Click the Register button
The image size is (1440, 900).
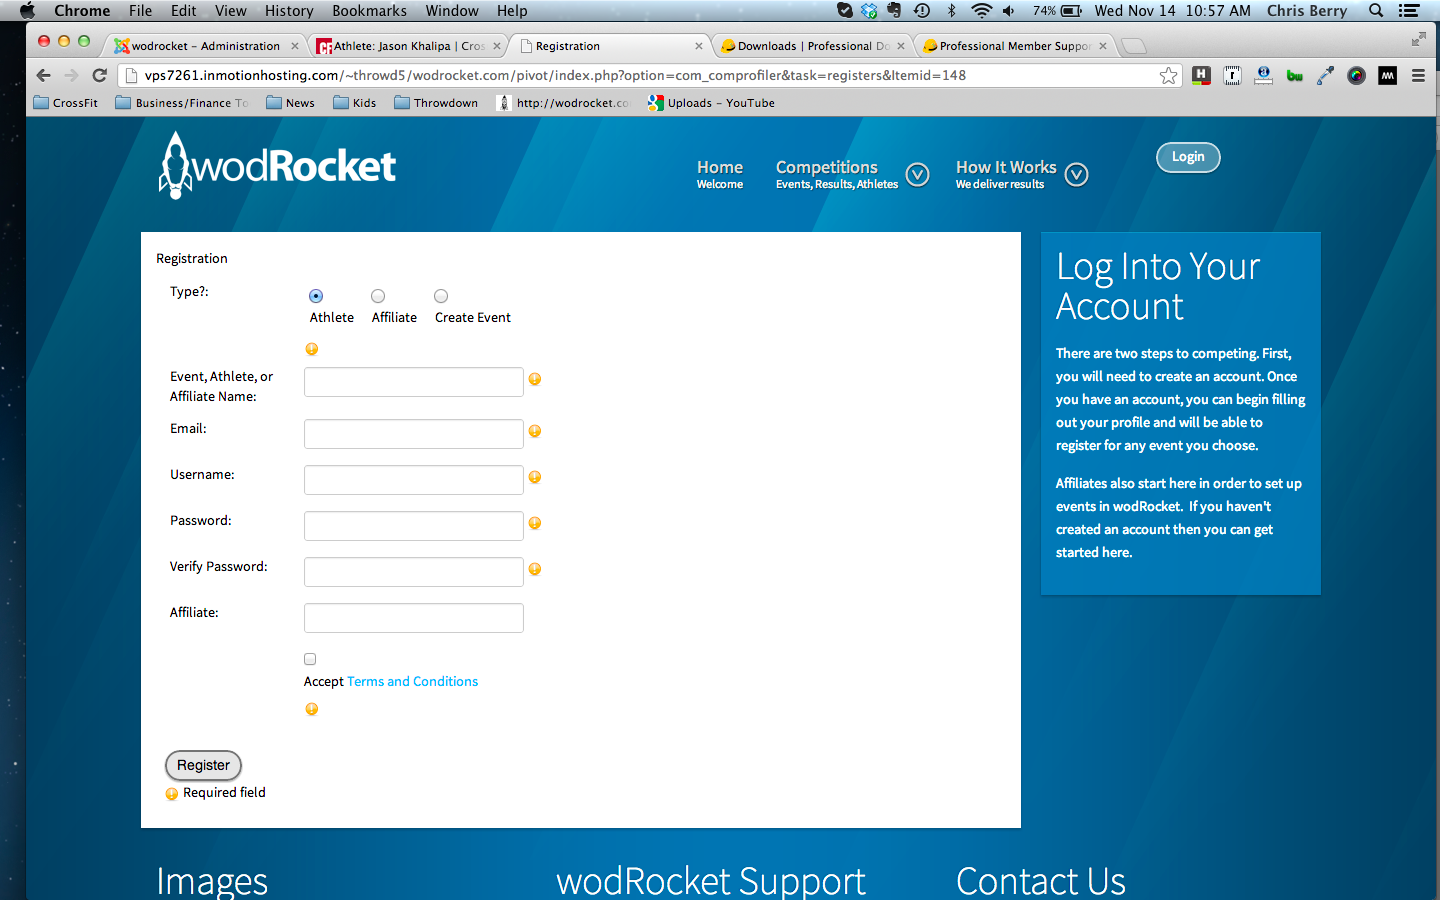pos(203,765)
